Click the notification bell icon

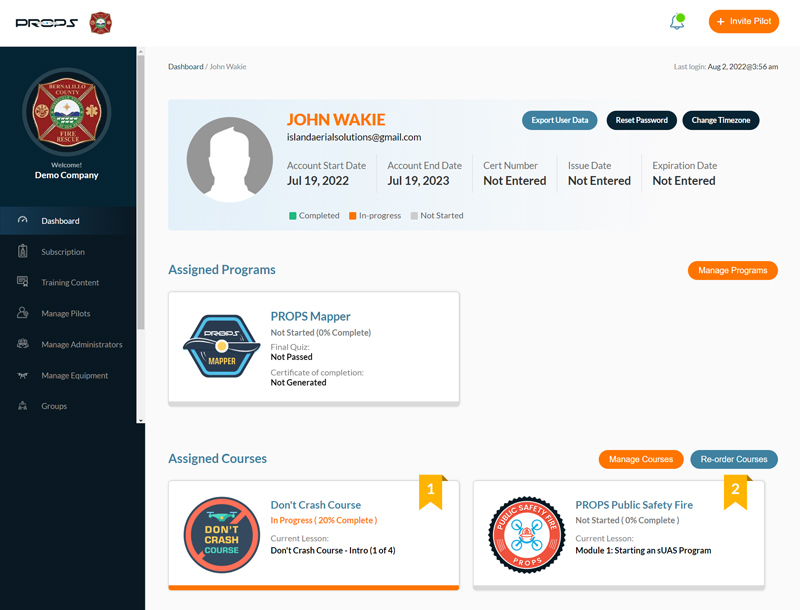click(677, 22)
